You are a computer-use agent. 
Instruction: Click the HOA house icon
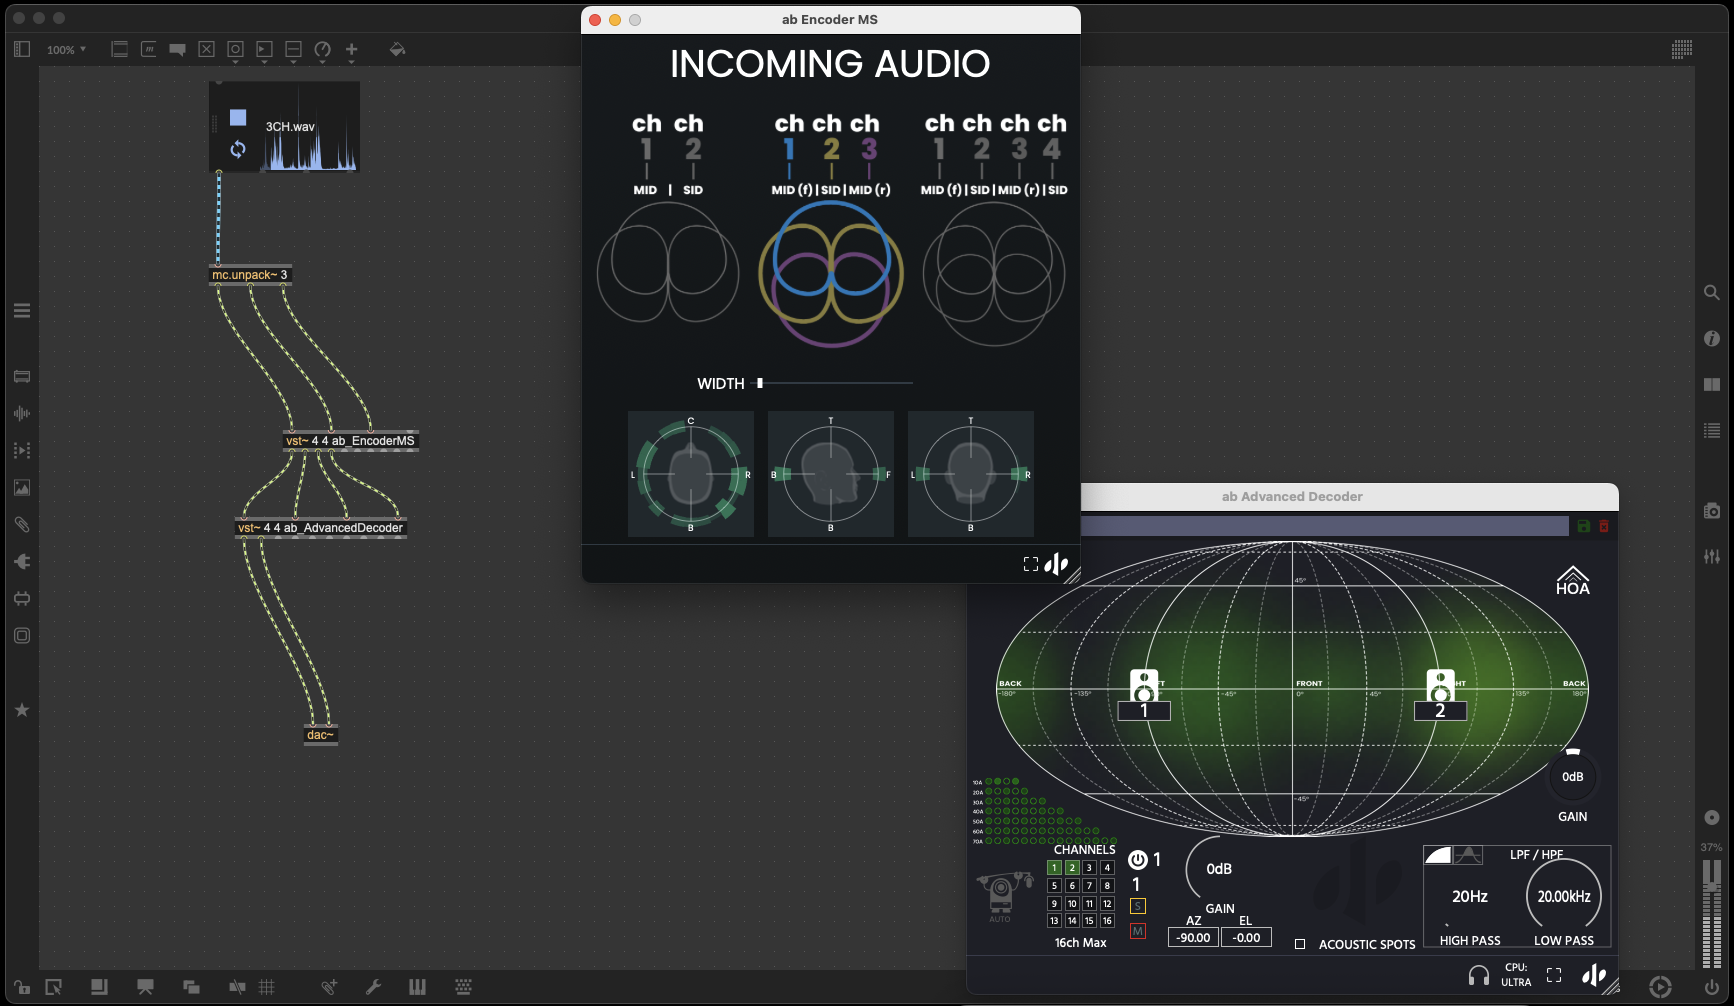click(1572, 580)
